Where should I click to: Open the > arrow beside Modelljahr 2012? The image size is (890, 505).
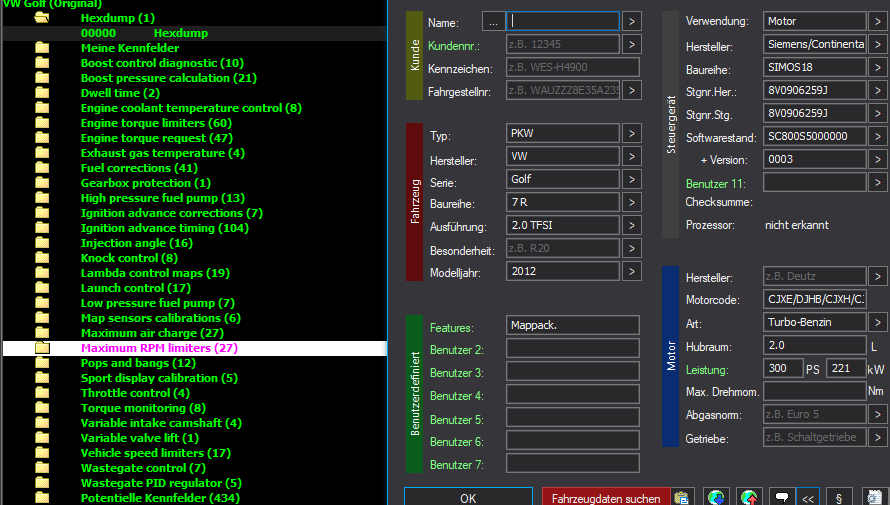coord(632,271)
